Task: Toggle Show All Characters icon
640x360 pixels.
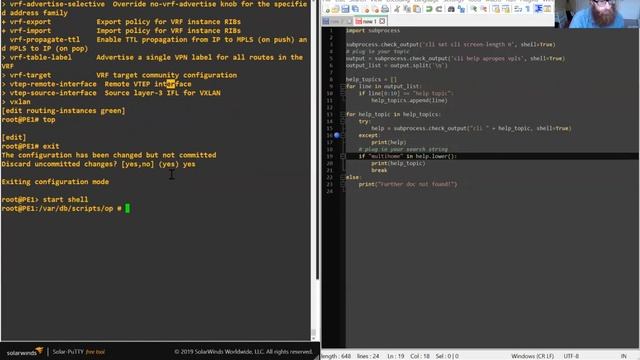Action: tap(528, 9)
